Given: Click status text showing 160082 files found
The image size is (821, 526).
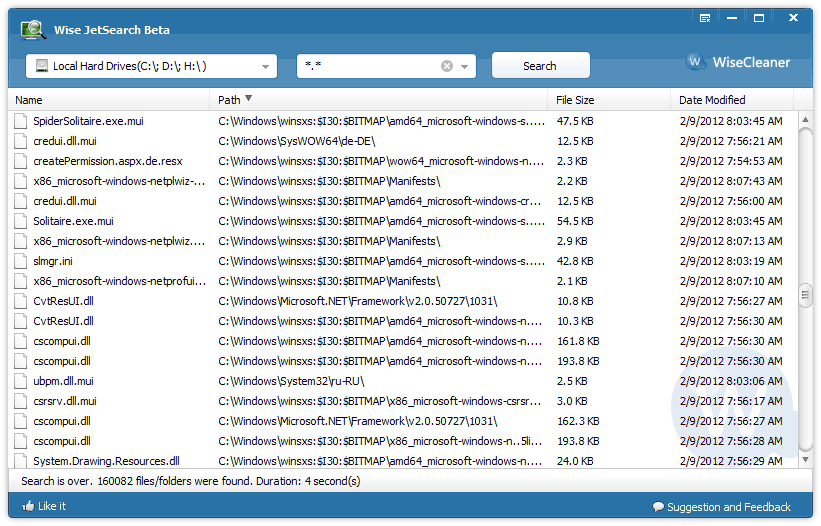Looking at the screenshot, I should [191, 480].
